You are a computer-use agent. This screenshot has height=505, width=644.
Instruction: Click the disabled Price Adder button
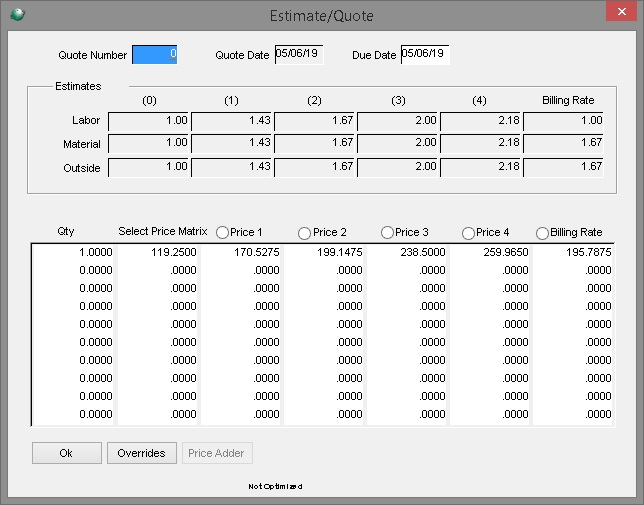(x=217, y=453)
